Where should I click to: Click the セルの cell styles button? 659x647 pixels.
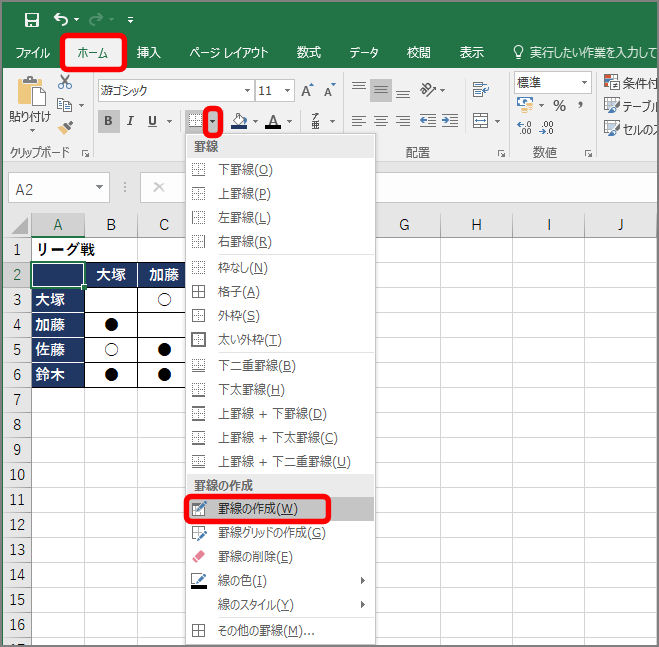(x=630, y=129)
